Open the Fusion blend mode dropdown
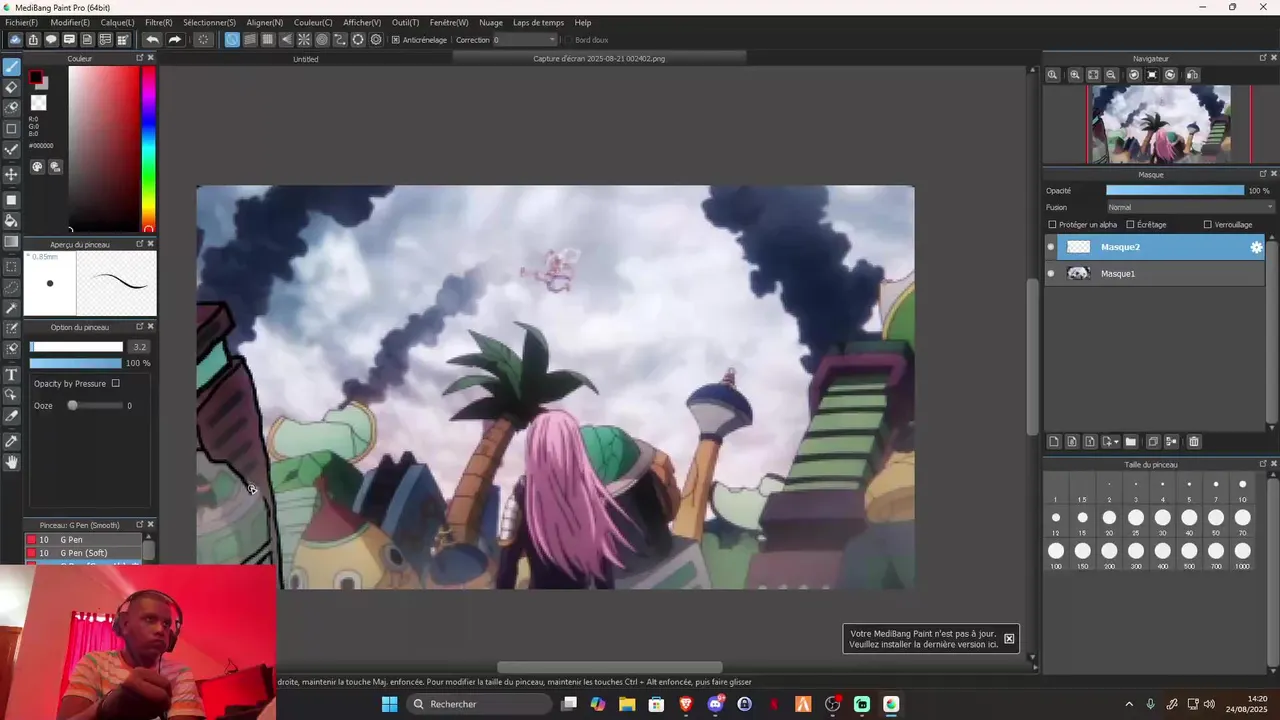Image resolution: width=1280 pixels, height=720 pixels. (x=1190, y=207)
